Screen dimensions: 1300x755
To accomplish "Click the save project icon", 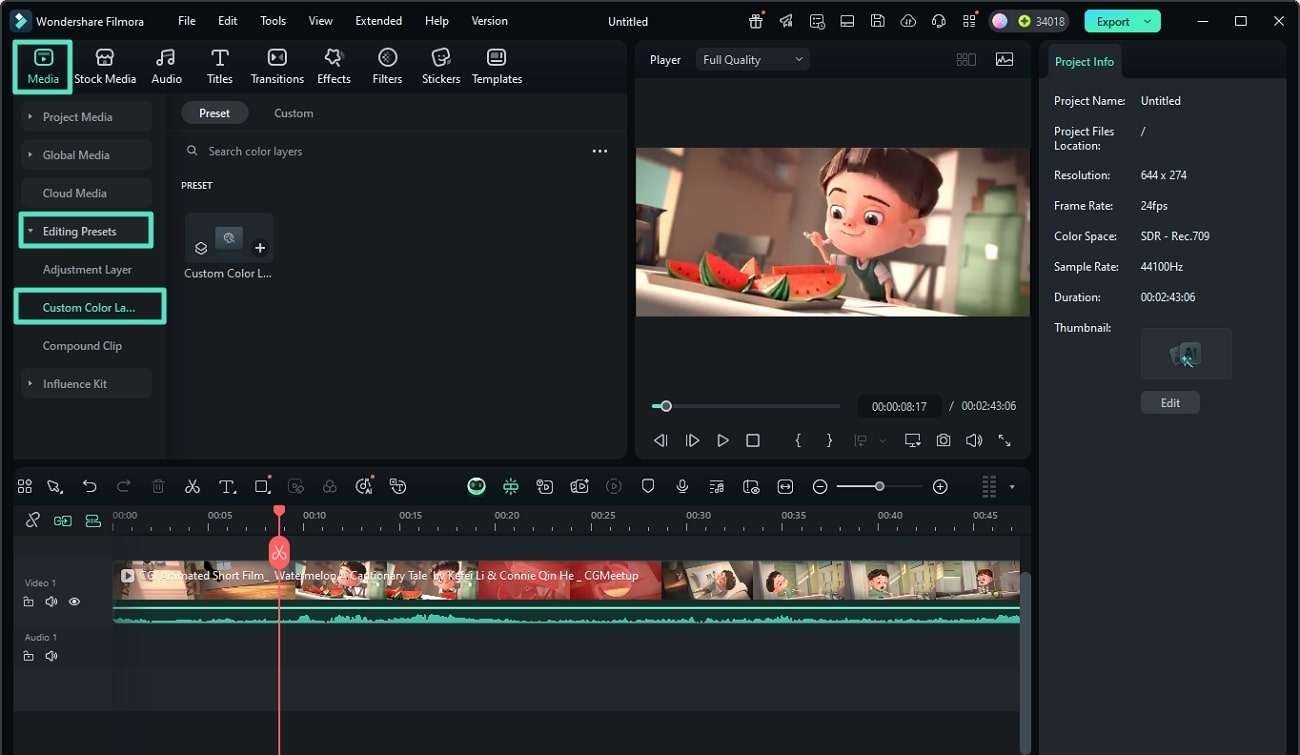I will 877,21.
